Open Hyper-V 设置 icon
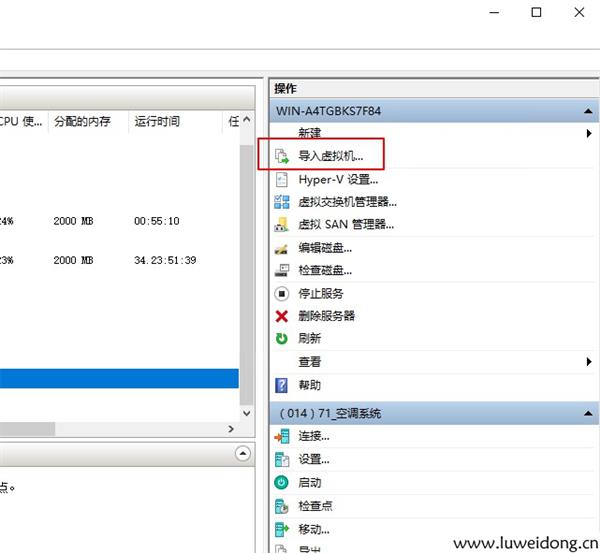The width and height of the screenshot is (600, 553). pyautogui.click(x=282, y=180)
